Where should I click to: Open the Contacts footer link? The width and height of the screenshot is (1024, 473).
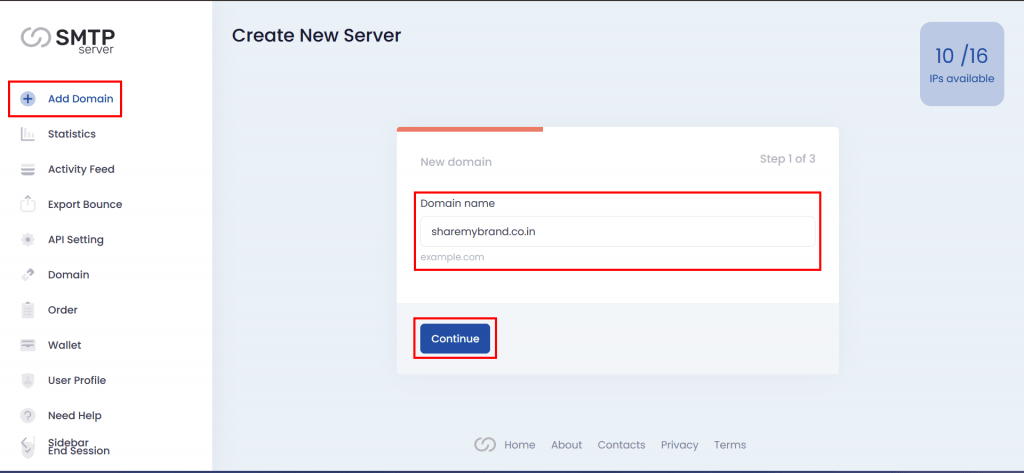621,445
